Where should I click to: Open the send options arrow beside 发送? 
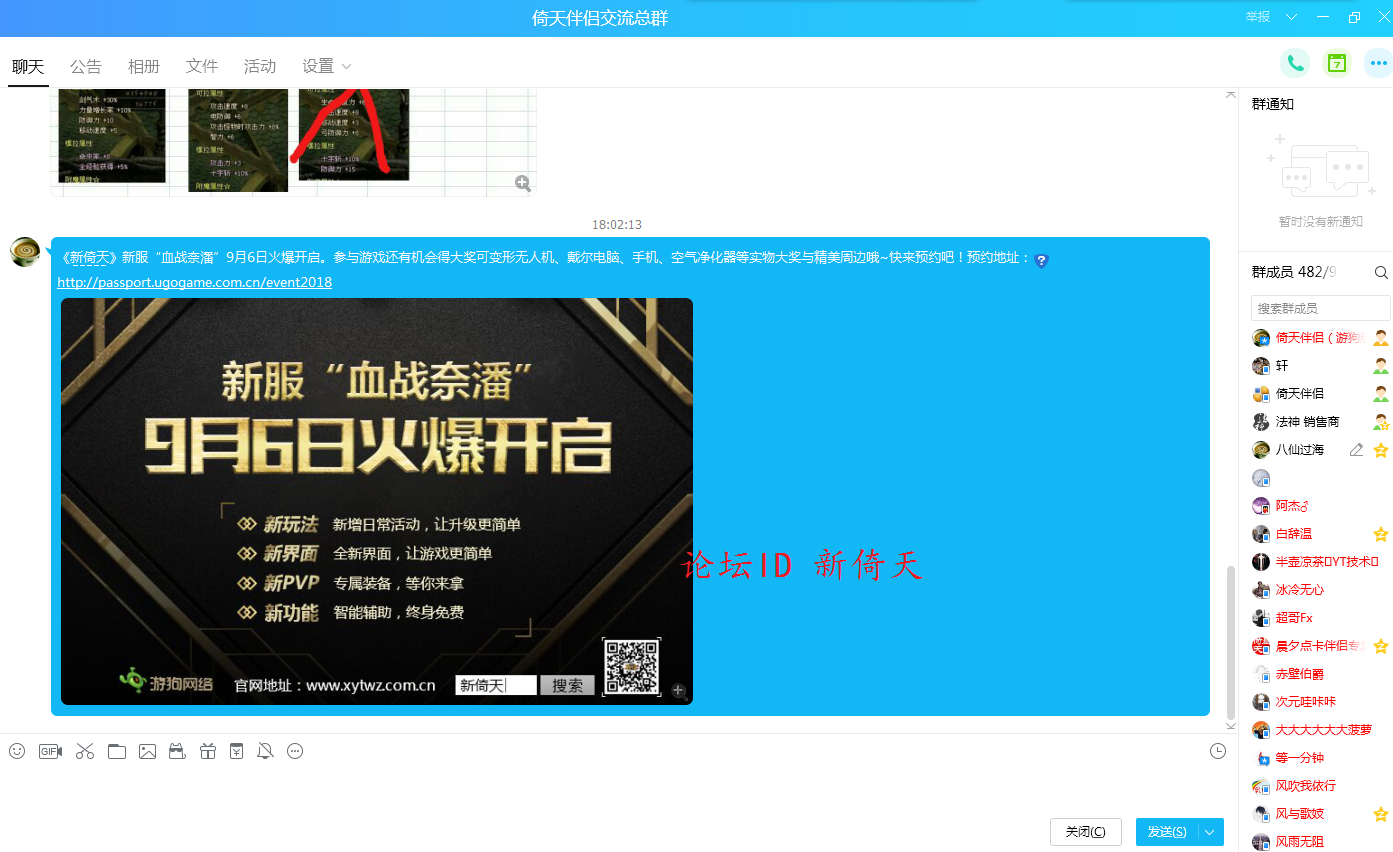pyautogui.click(x=1211, y=832)
